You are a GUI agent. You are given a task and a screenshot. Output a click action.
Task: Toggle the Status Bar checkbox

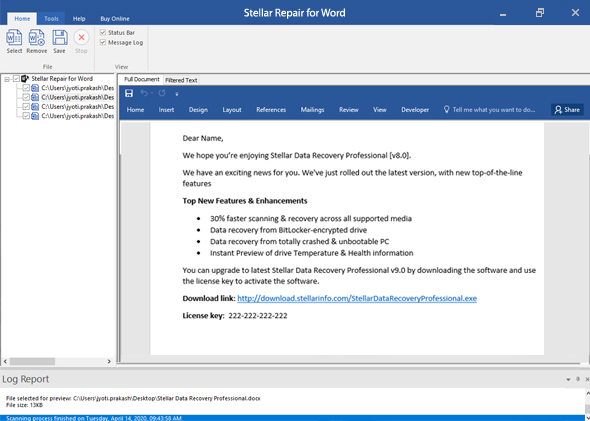(103, 32)
